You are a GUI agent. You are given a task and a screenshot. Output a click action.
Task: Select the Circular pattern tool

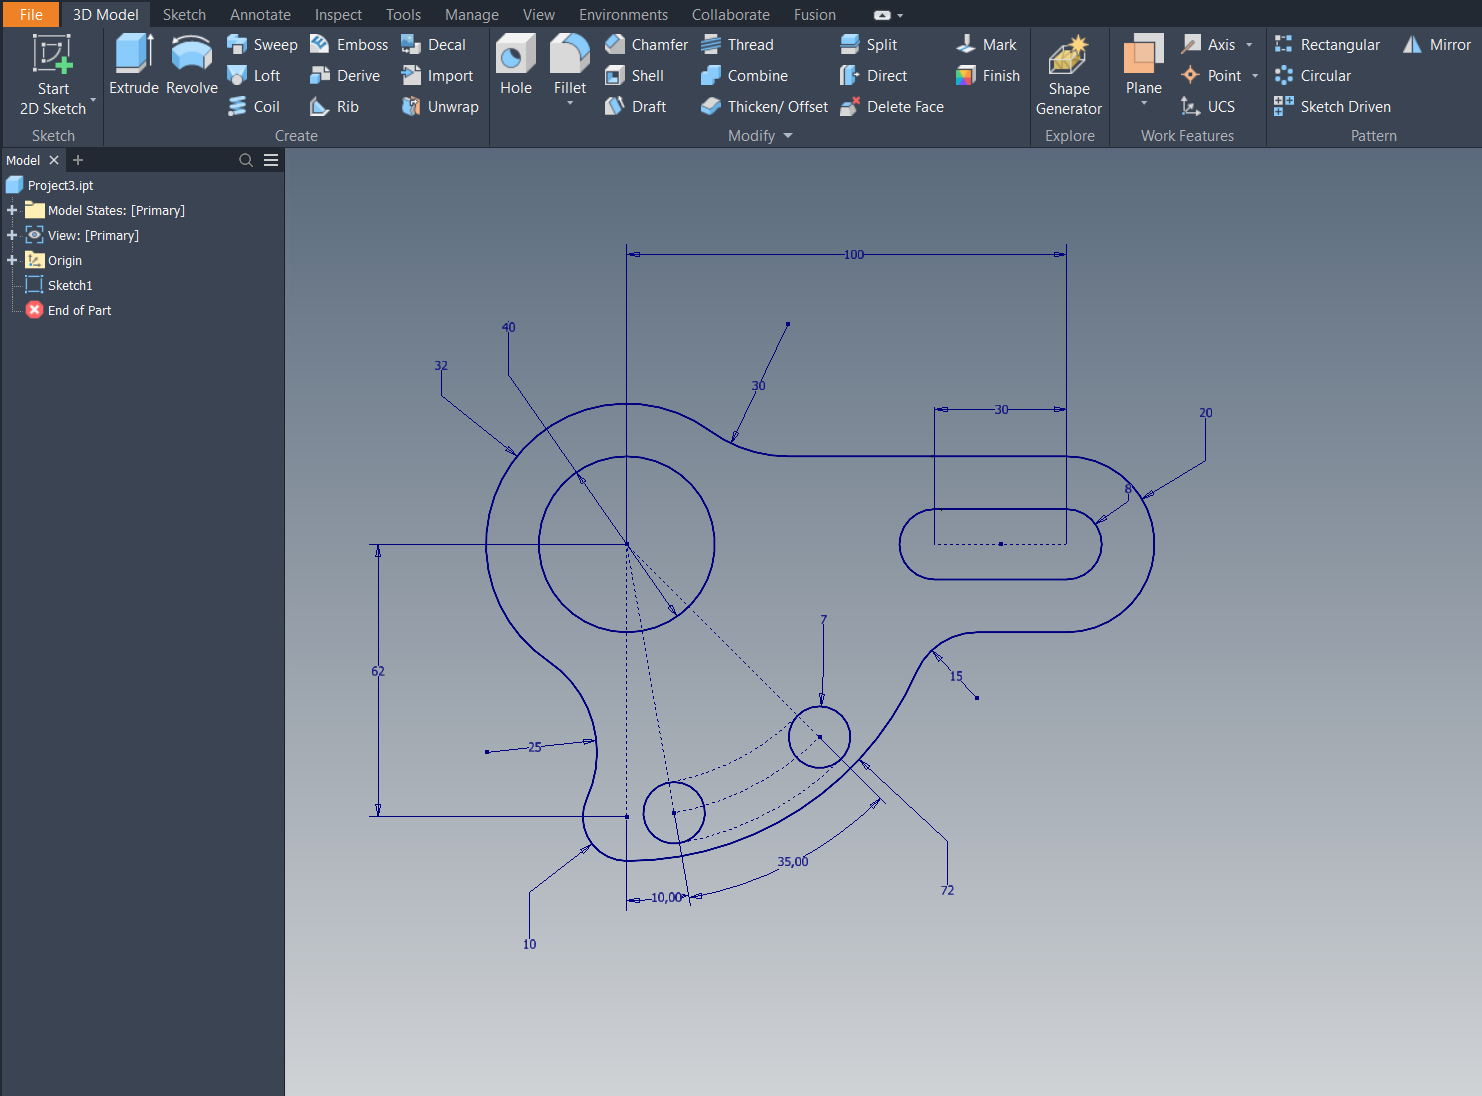tap(1312, 76)
